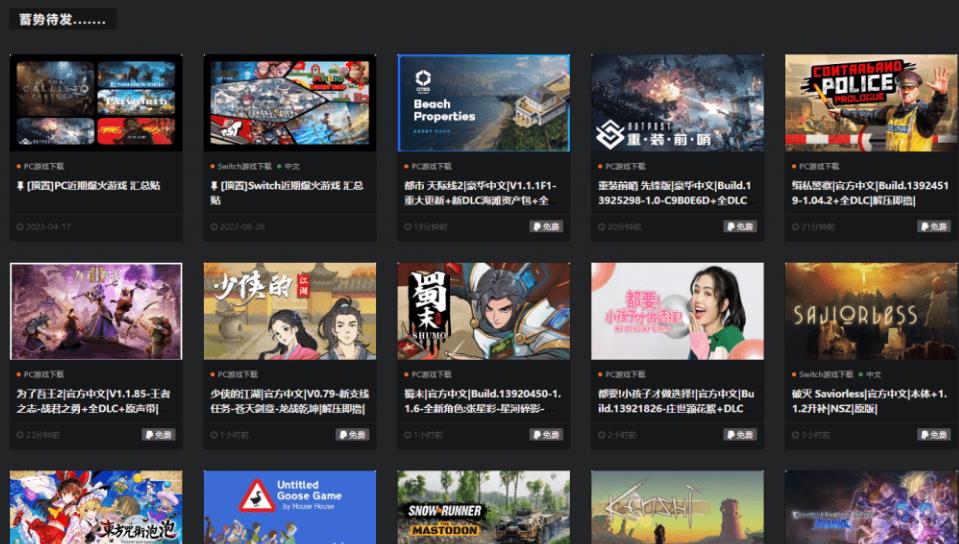The height and width of the screenshot is (544, 959).
Task: Open the Beach Properties cover image
Action: (484, 103)
